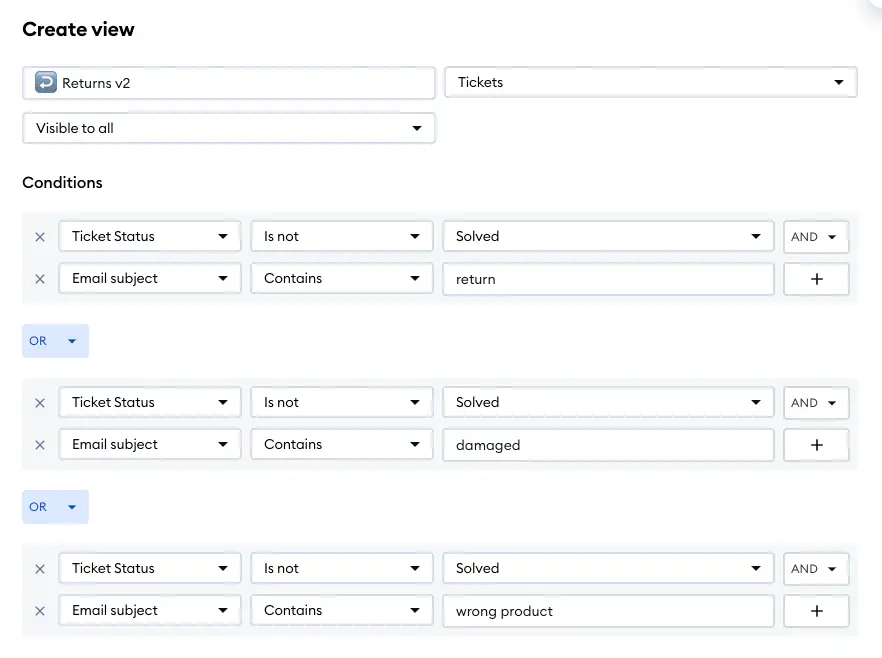Open Contains dropdown in 'return' row
This screenshot has width=882, height=658.
(341, 278)
